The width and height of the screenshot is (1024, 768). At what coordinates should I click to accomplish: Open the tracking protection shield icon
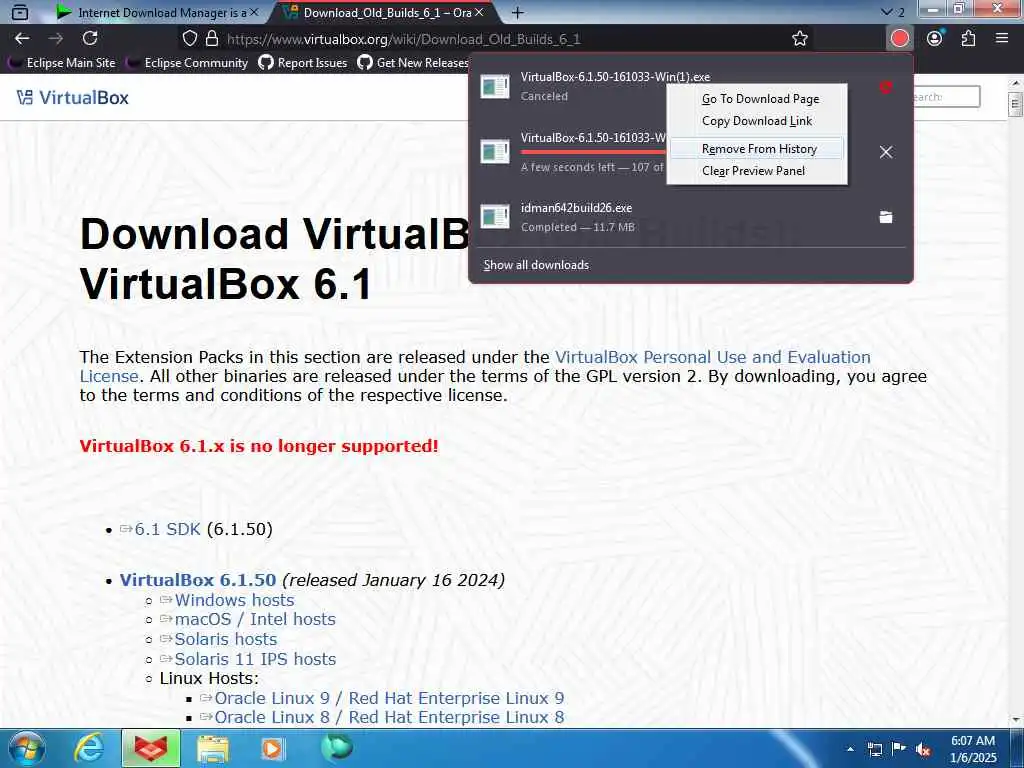coord(189,39)
